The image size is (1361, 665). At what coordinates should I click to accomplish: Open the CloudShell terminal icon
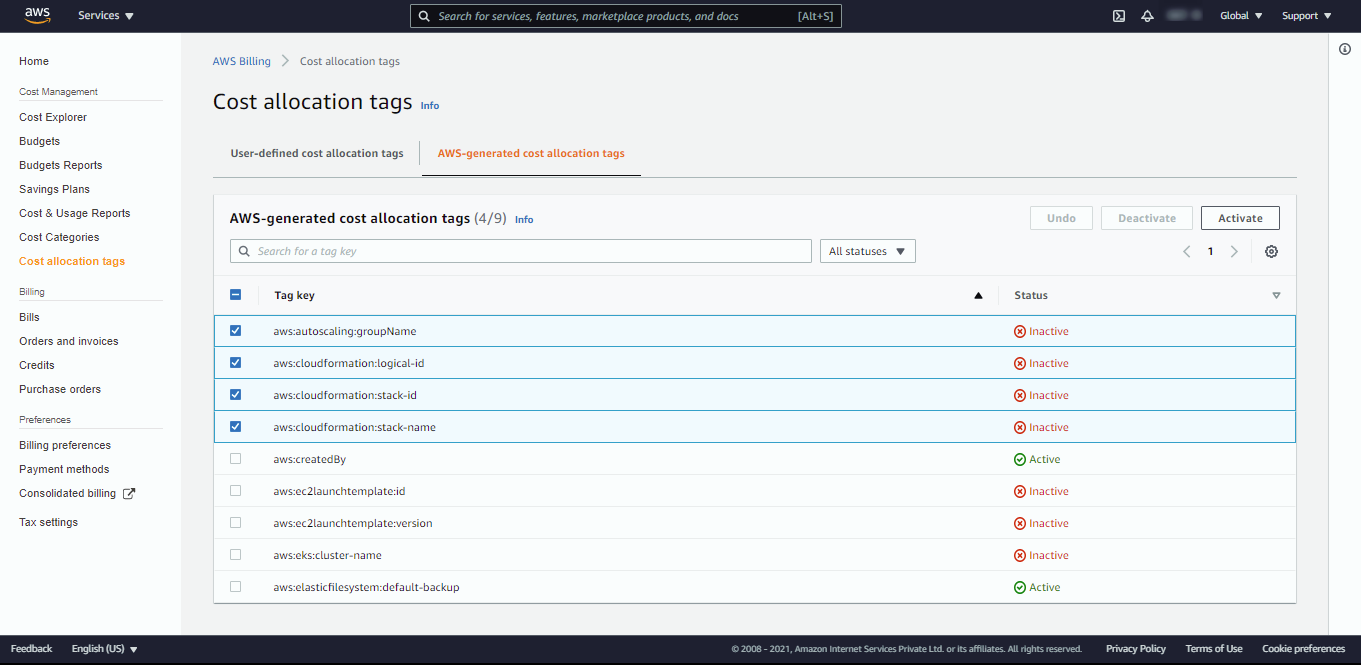tap(1119, 16)
